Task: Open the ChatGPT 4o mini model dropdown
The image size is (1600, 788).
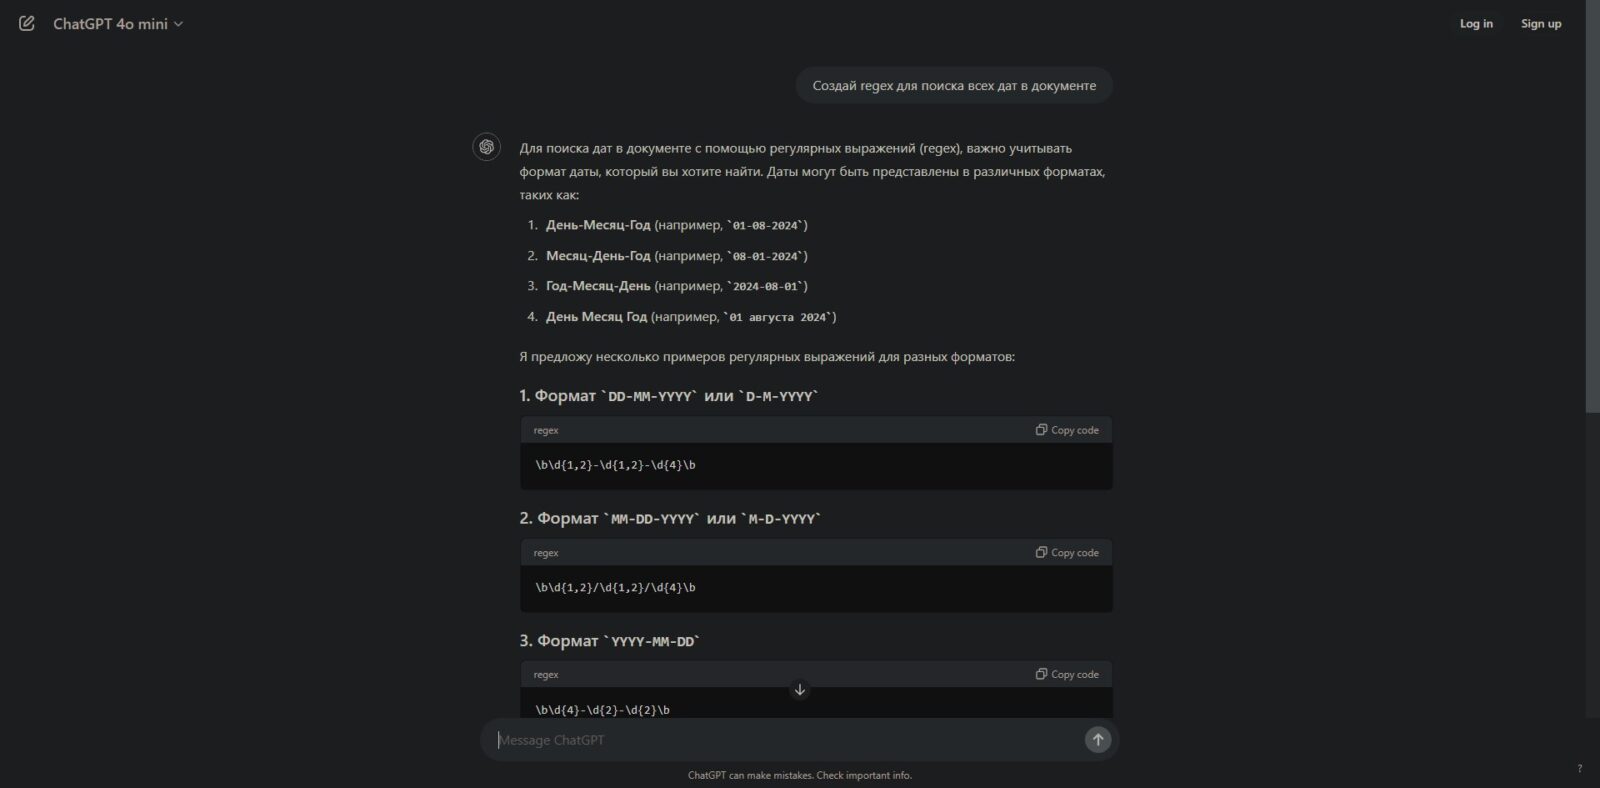Action: 118,23
